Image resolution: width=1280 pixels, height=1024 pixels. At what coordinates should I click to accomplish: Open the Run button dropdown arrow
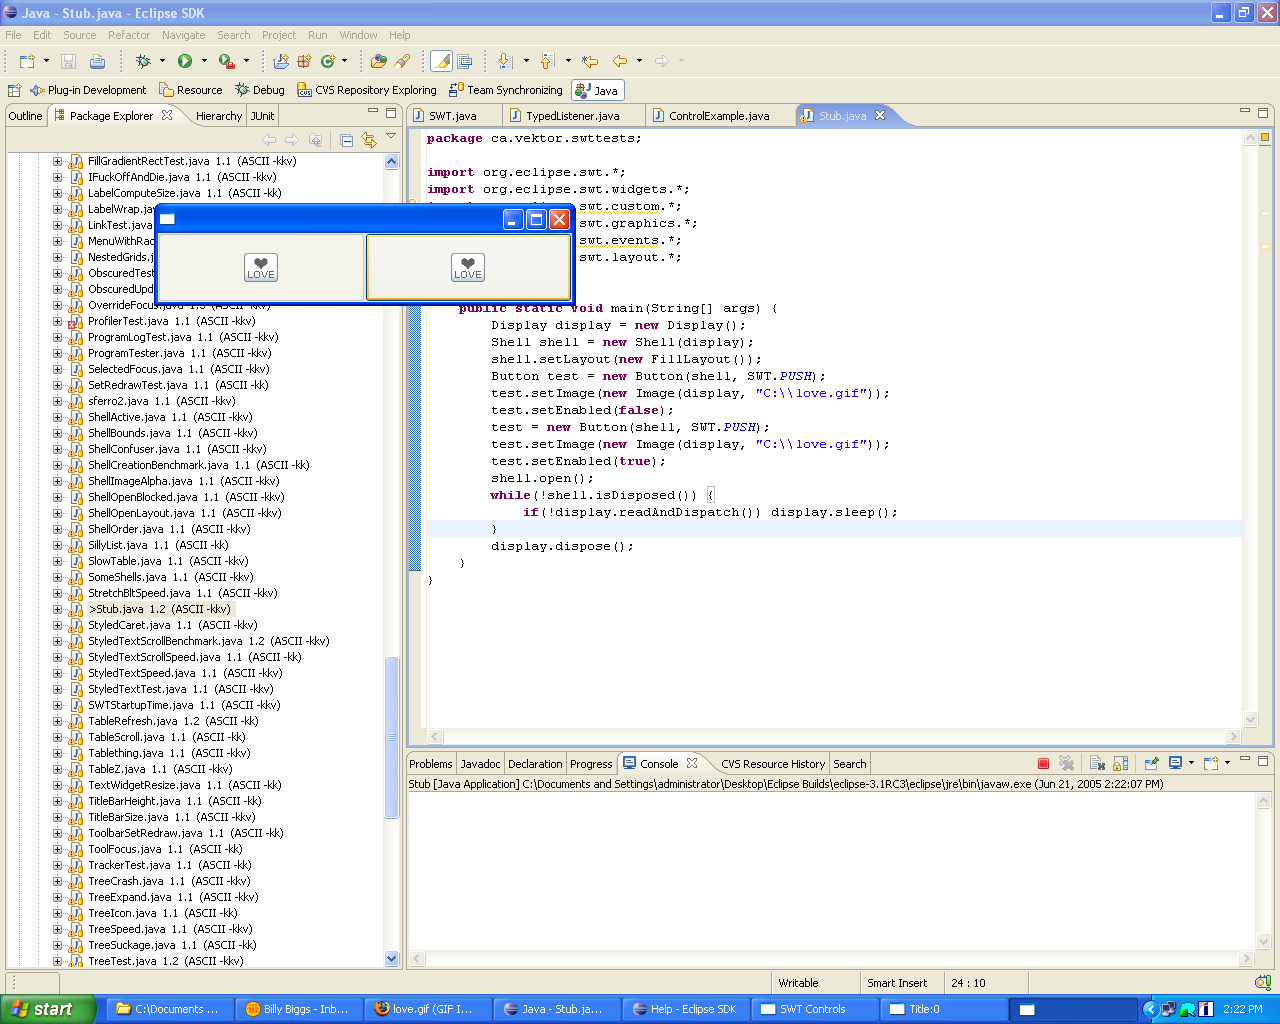[204, 61]
